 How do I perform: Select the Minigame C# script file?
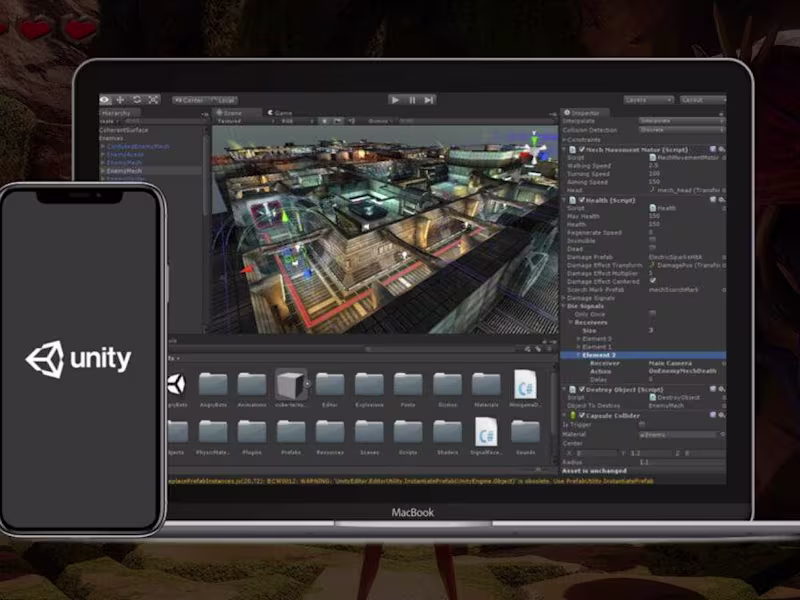coord(525,385)
